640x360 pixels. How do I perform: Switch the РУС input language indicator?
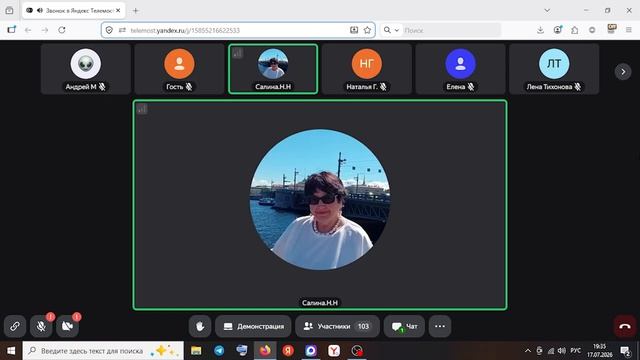tap(576, 351)
